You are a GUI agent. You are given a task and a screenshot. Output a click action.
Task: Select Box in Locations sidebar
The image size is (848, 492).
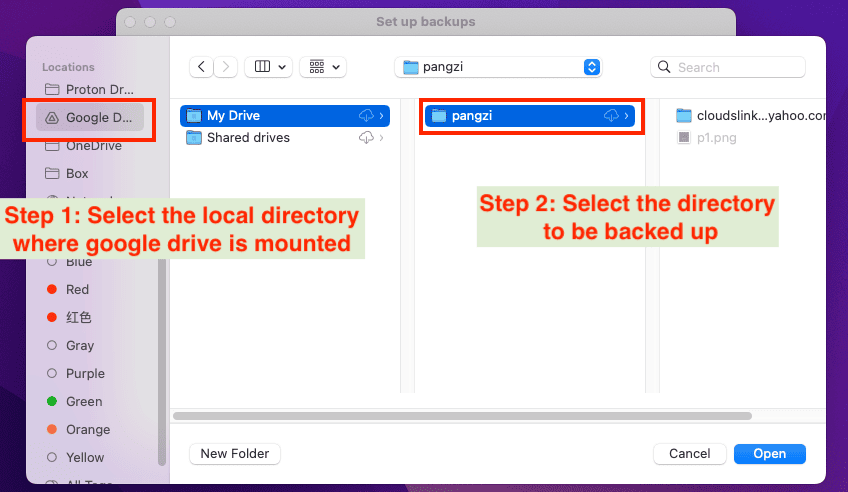pyautogui.click(x=90, y=174)
